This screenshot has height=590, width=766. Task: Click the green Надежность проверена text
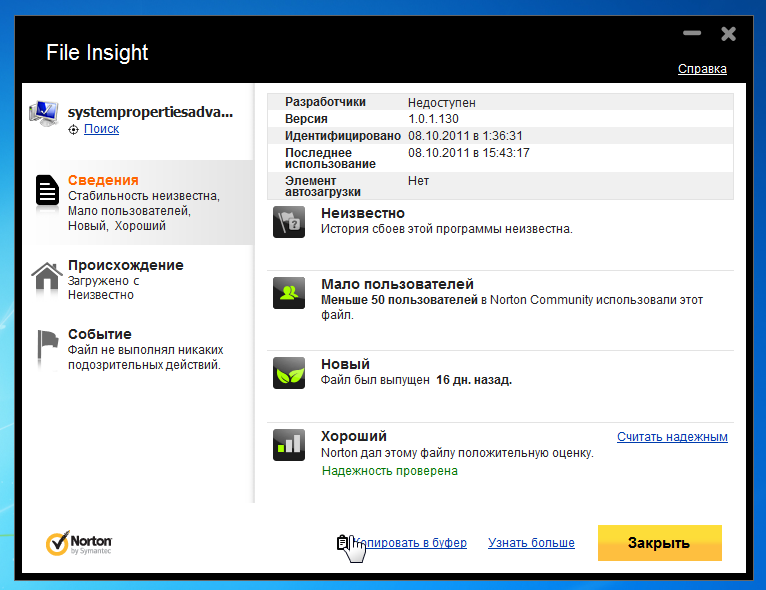click(390, 471)
